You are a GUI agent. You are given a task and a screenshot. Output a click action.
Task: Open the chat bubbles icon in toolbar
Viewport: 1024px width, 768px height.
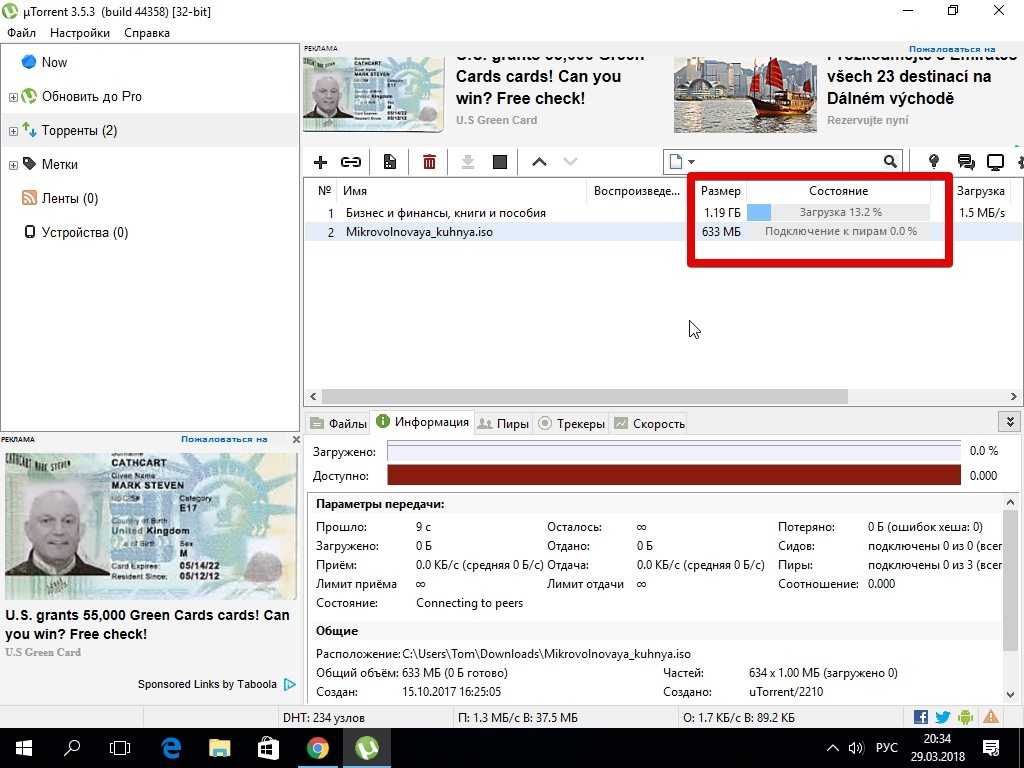(x=966, y=162)
